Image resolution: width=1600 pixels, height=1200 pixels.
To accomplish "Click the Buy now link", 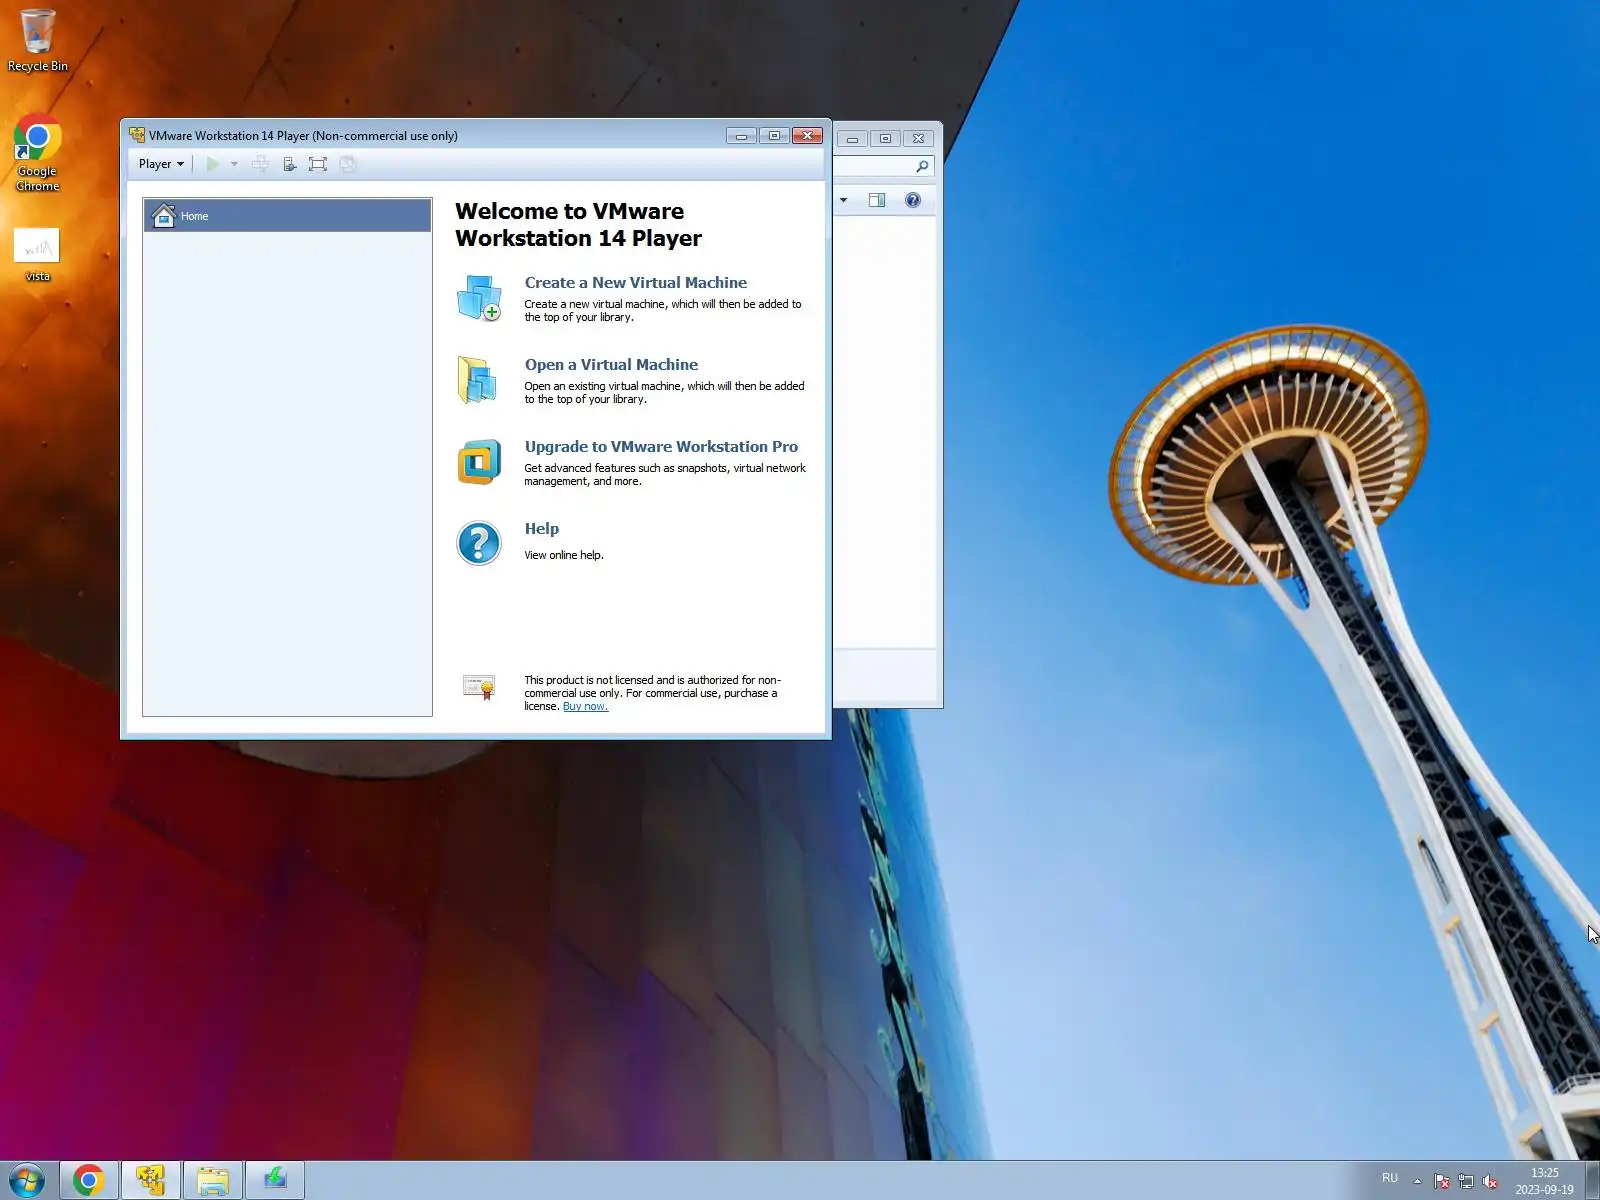I will pyautogui.click(x=585, y=707).
